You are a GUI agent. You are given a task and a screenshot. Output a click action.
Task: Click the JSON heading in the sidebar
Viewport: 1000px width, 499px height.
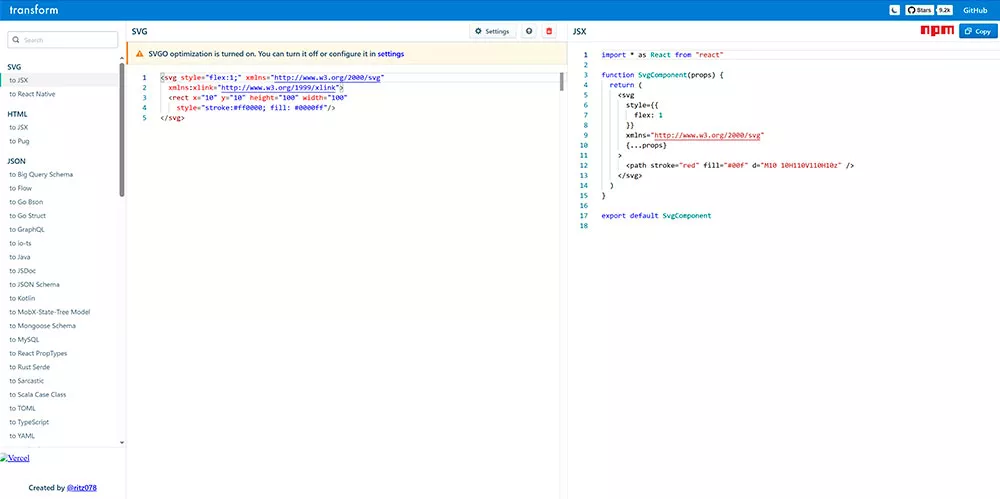[x=17, y=161]
